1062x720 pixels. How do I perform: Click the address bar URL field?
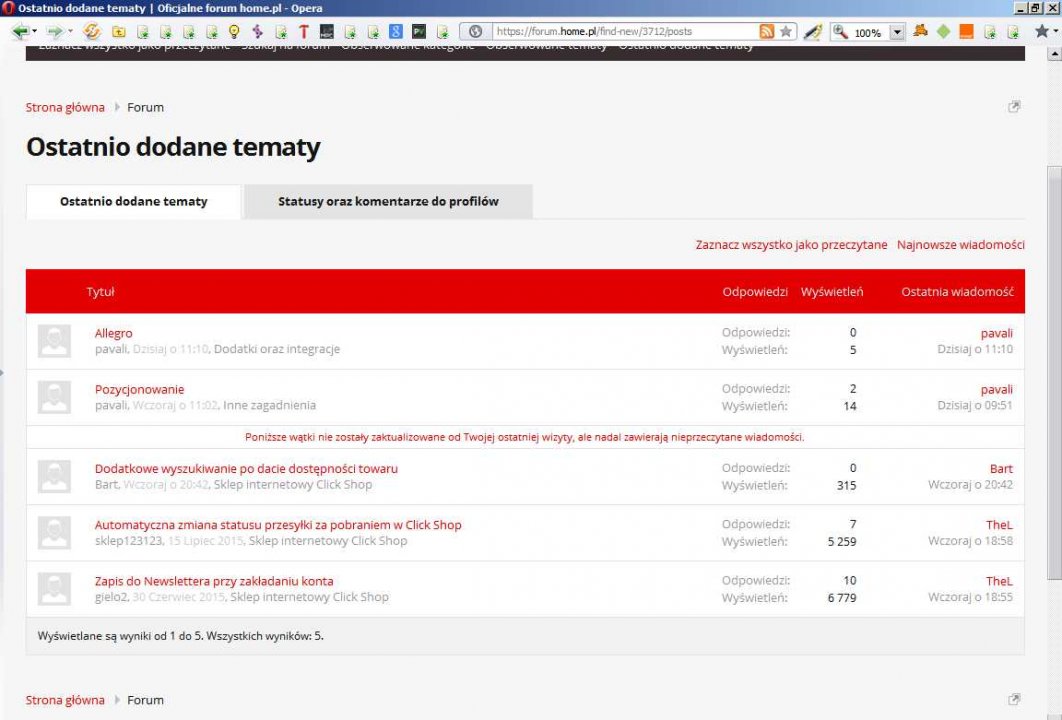click(x=625, y=31)
